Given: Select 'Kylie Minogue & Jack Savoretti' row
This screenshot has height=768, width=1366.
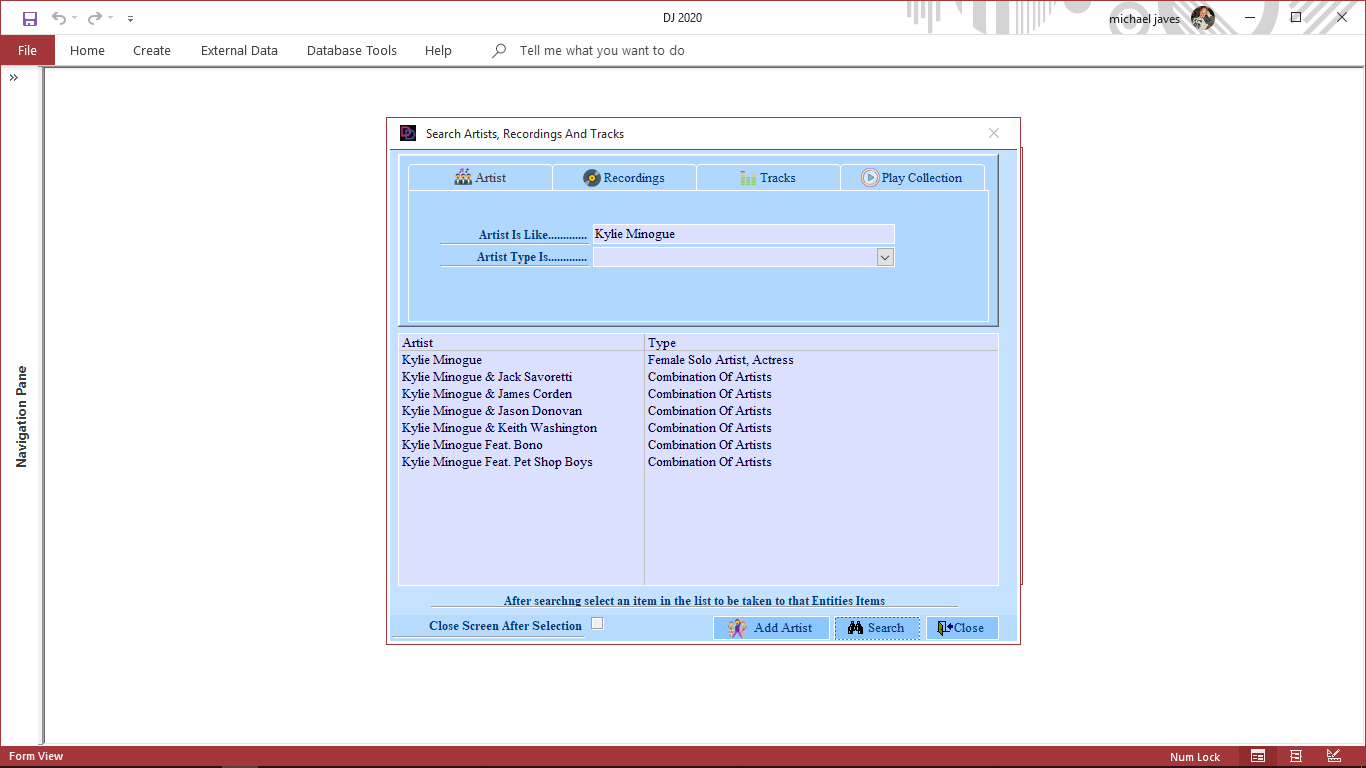Looking at the screenshot, I should coord(698,377).
